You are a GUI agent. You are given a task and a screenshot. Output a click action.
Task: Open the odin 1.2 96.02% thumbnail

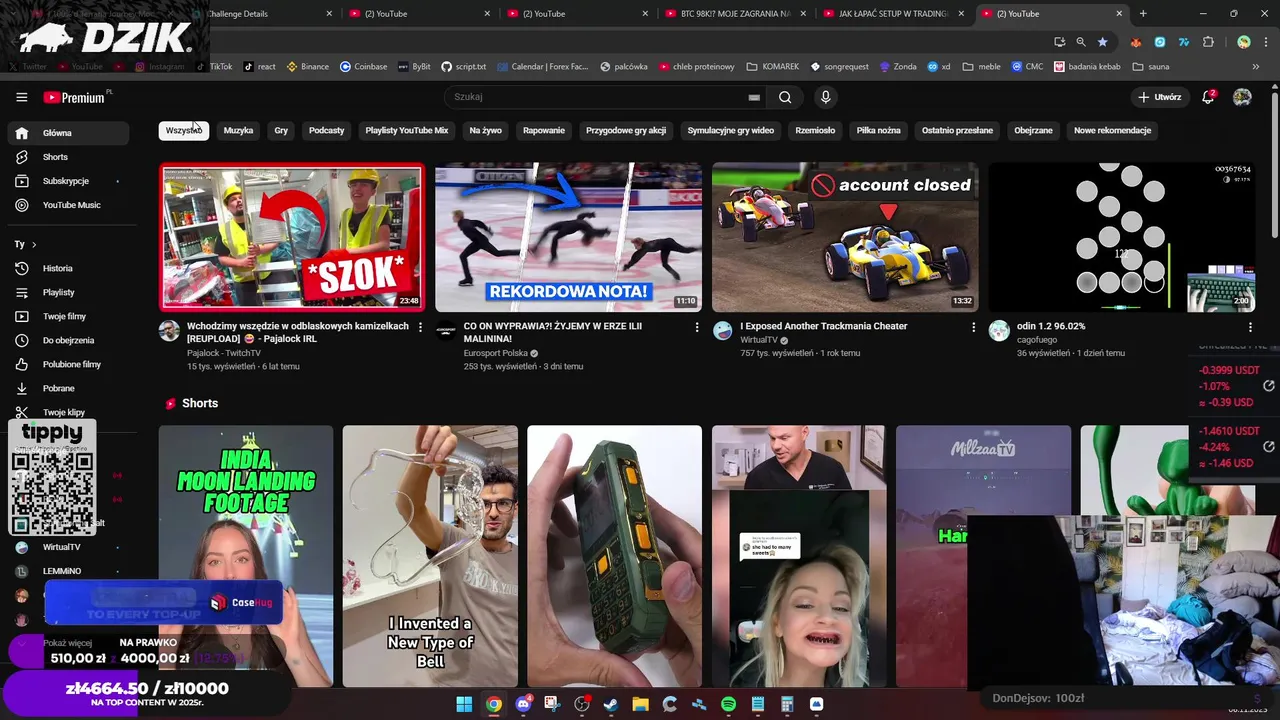(1121, 237)
